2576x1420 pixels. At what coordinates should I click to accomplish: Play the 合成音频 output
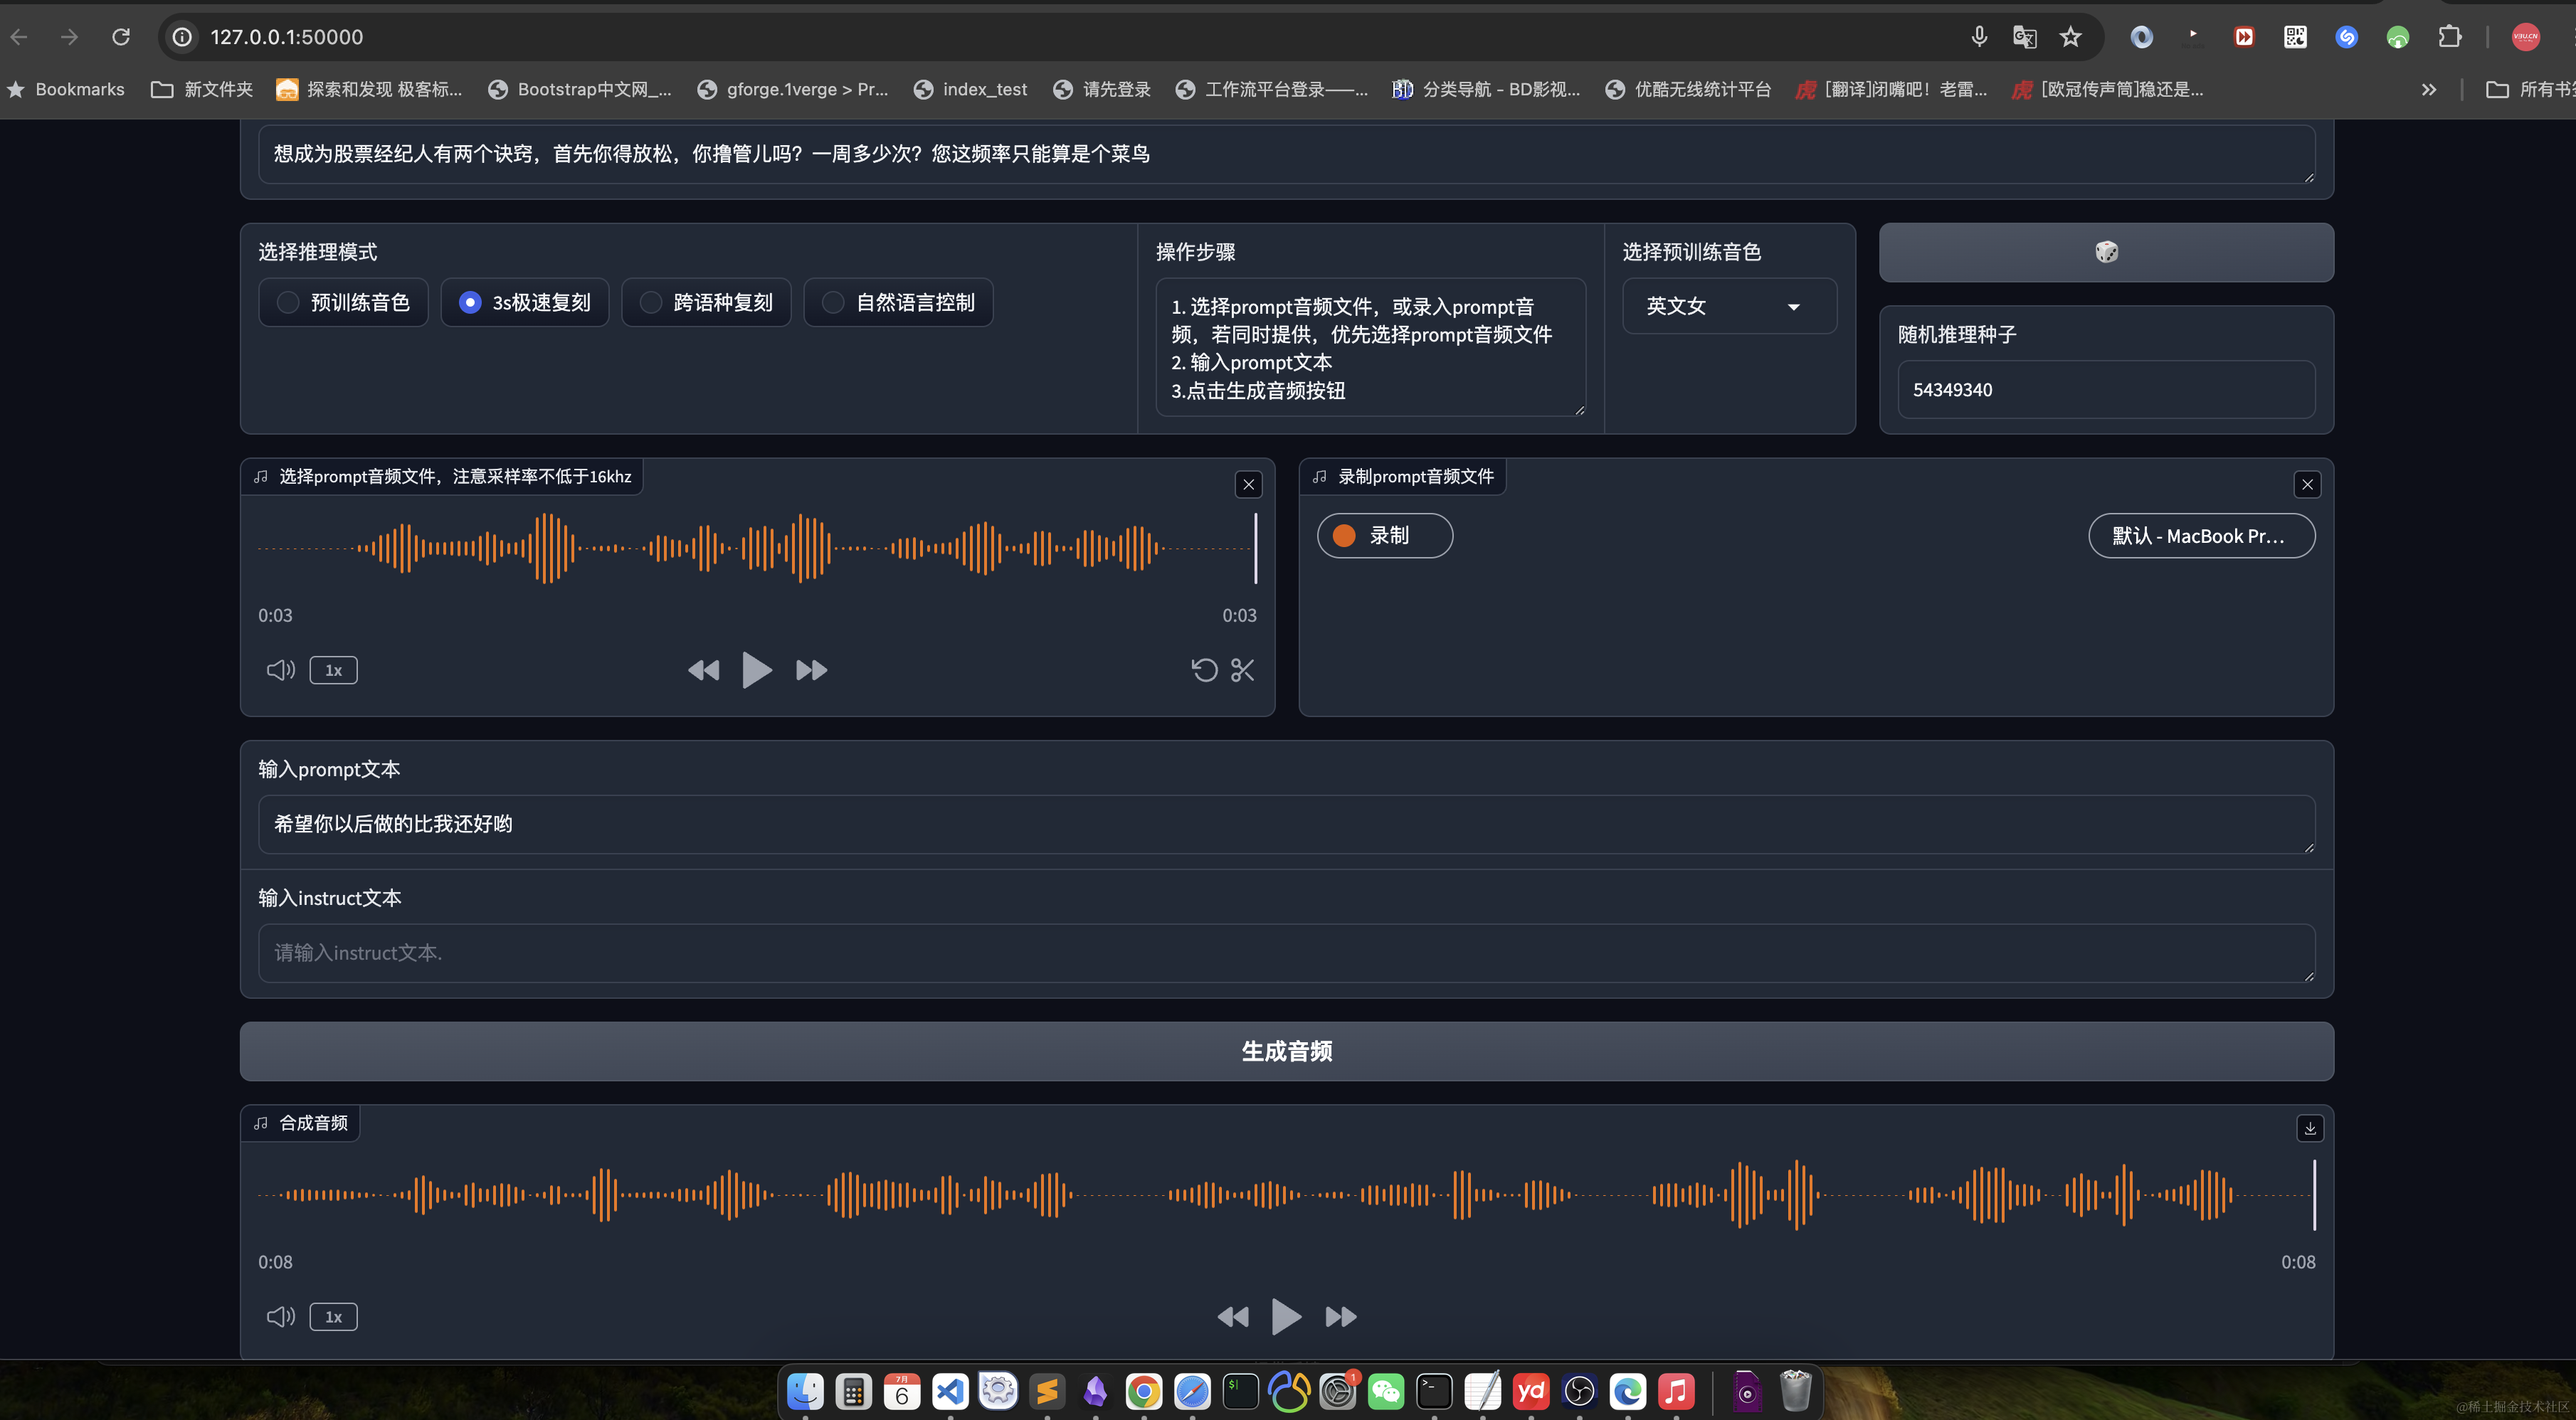coord(1286,1316)
